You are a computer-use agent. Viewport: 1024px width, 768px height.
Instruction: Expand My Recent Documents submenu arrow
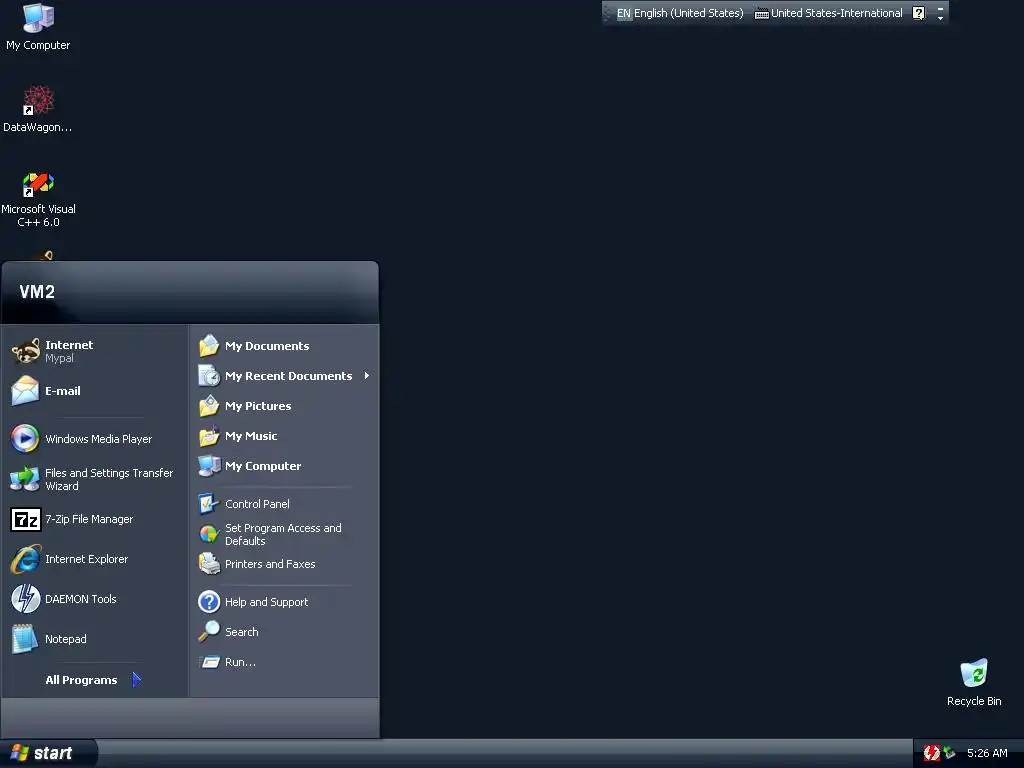coord(367,376)
